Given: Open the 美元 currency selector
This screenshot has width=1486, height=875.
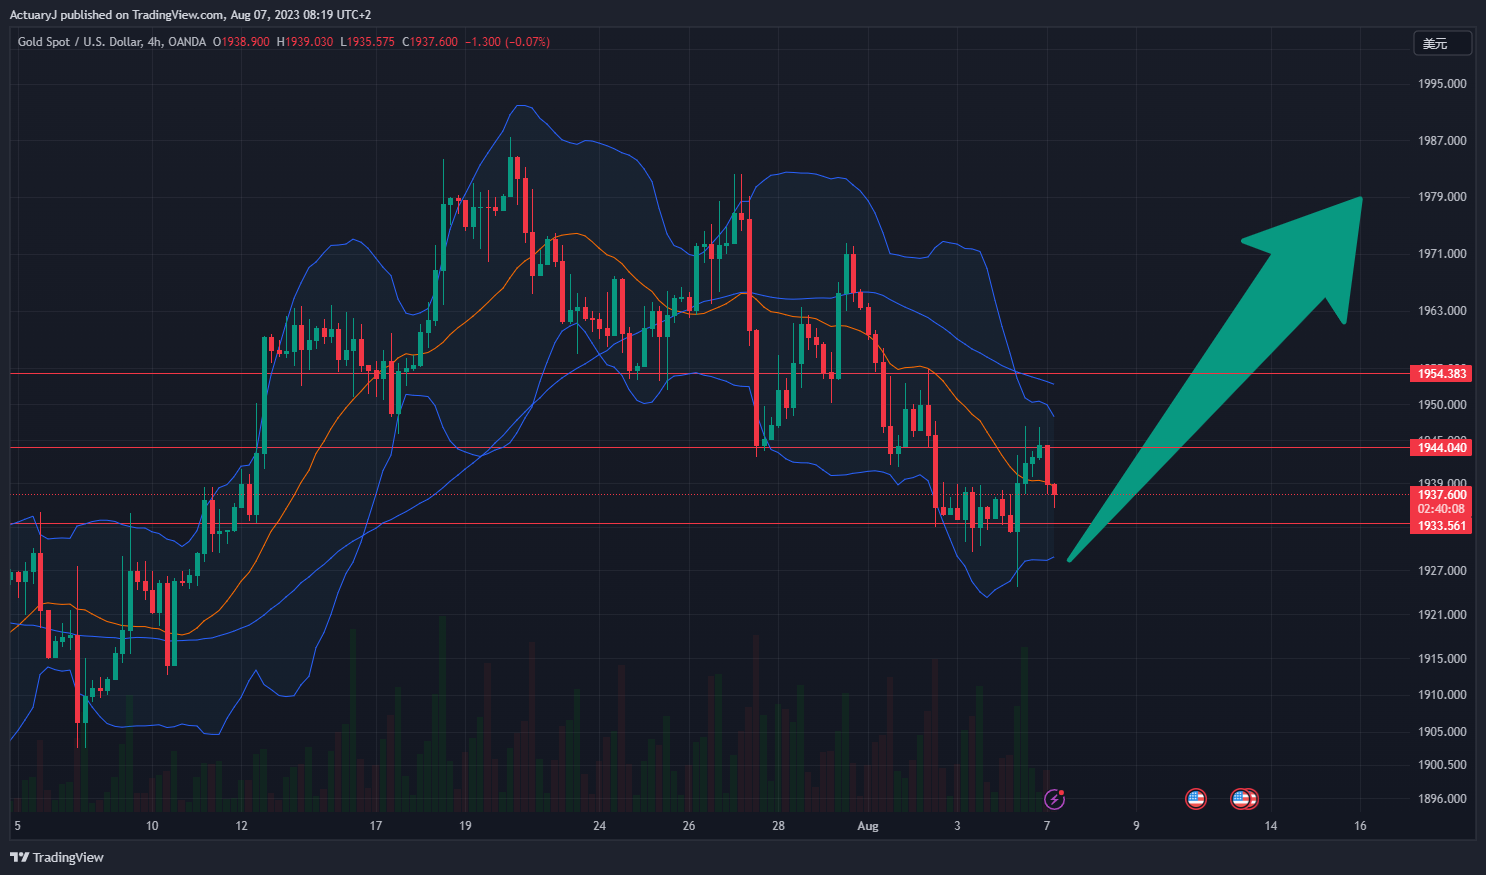Looking at the screenshot, I should [1442, 43].
